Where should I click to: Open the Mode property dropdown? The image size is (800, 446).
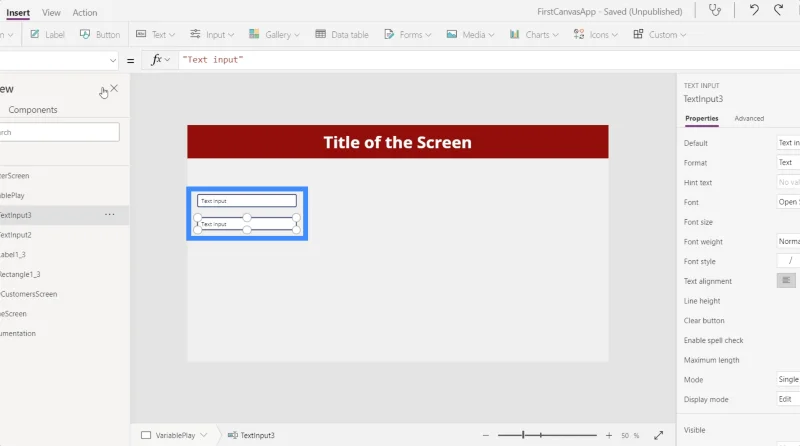tap(788, 379)
